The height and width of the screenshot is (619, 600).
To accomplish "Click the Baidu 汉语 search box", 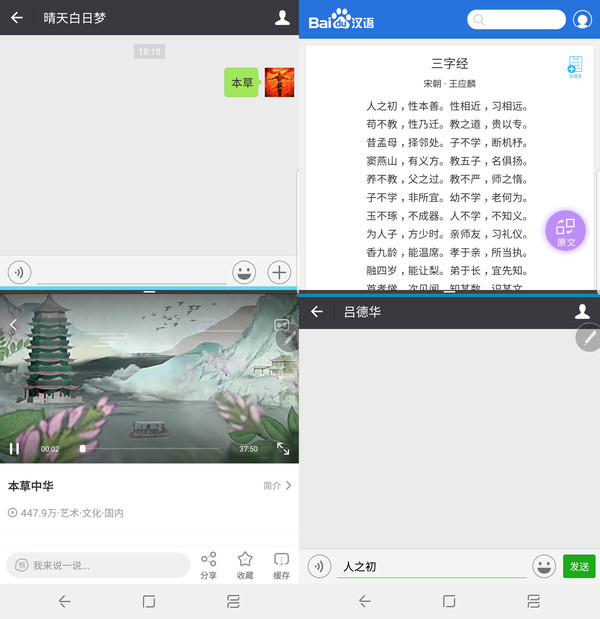I will click(x=516, y=20).
